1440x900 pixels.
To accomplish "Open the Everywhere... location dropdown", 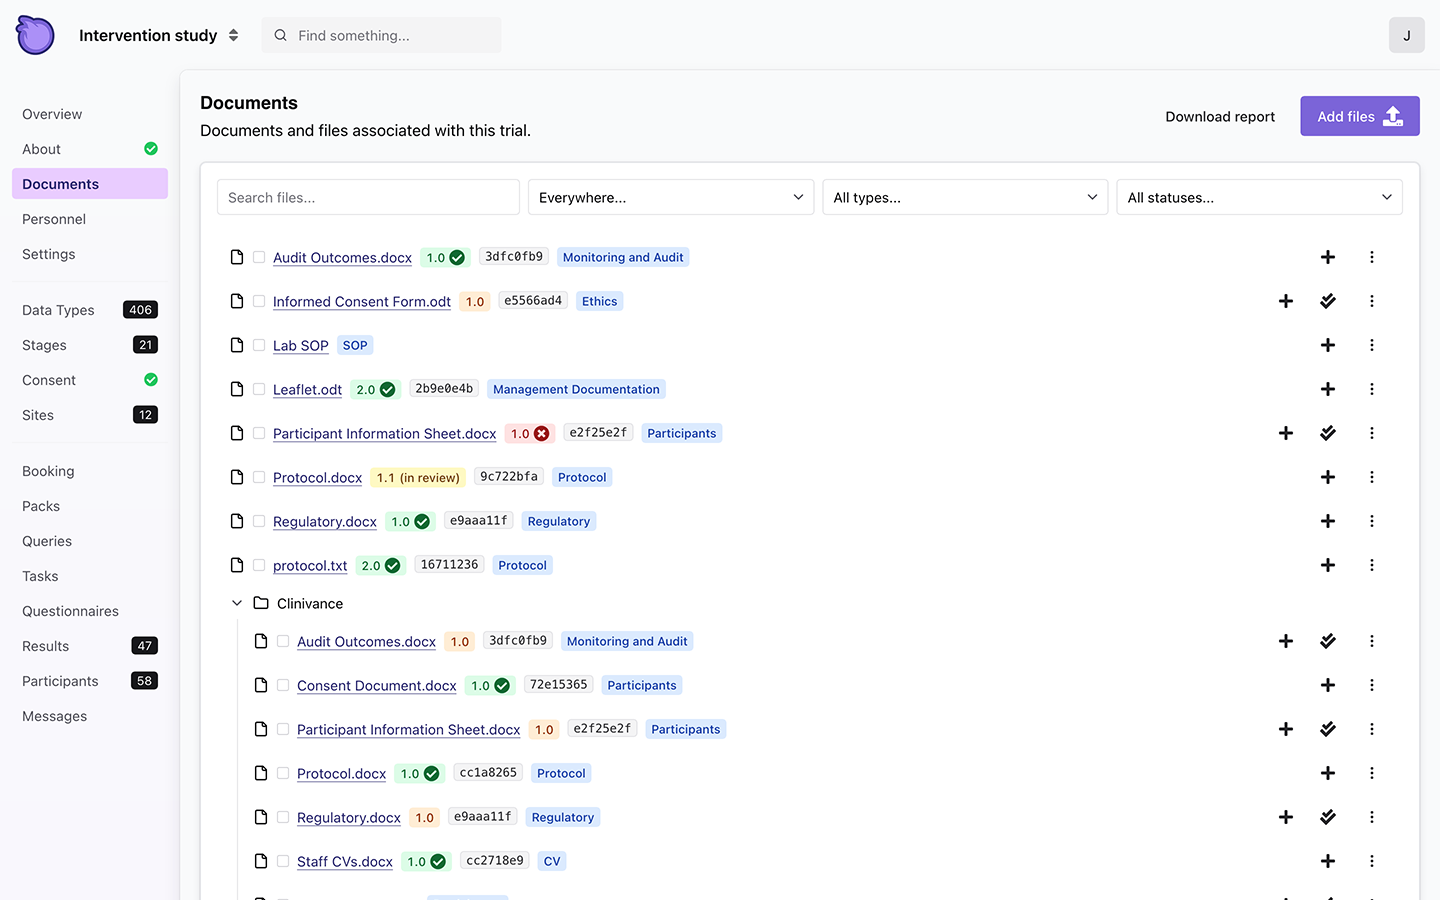I will coord(671,197).
